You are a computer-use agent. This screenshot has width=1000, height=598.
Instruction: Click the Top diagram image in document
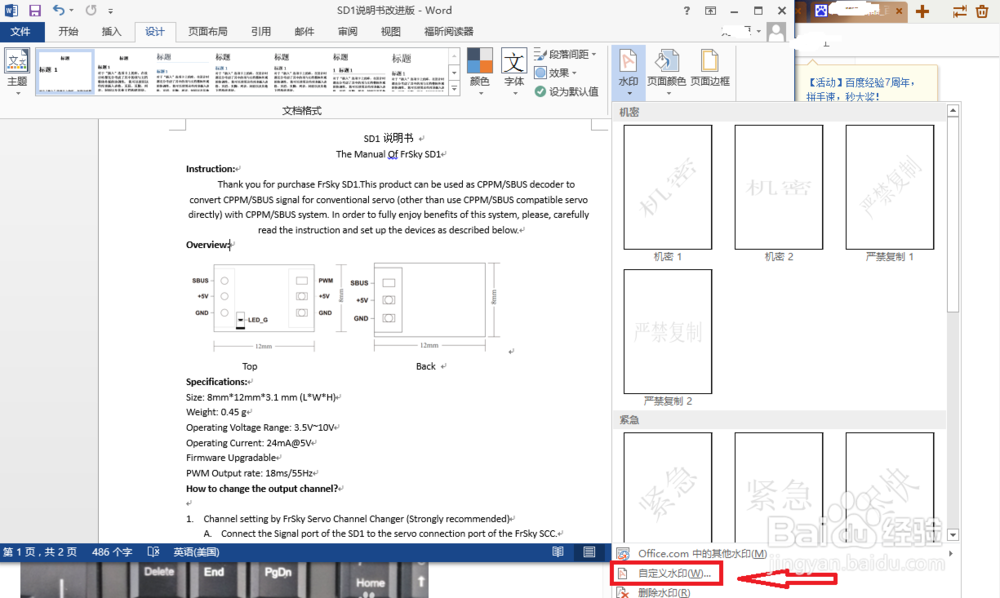264,306
